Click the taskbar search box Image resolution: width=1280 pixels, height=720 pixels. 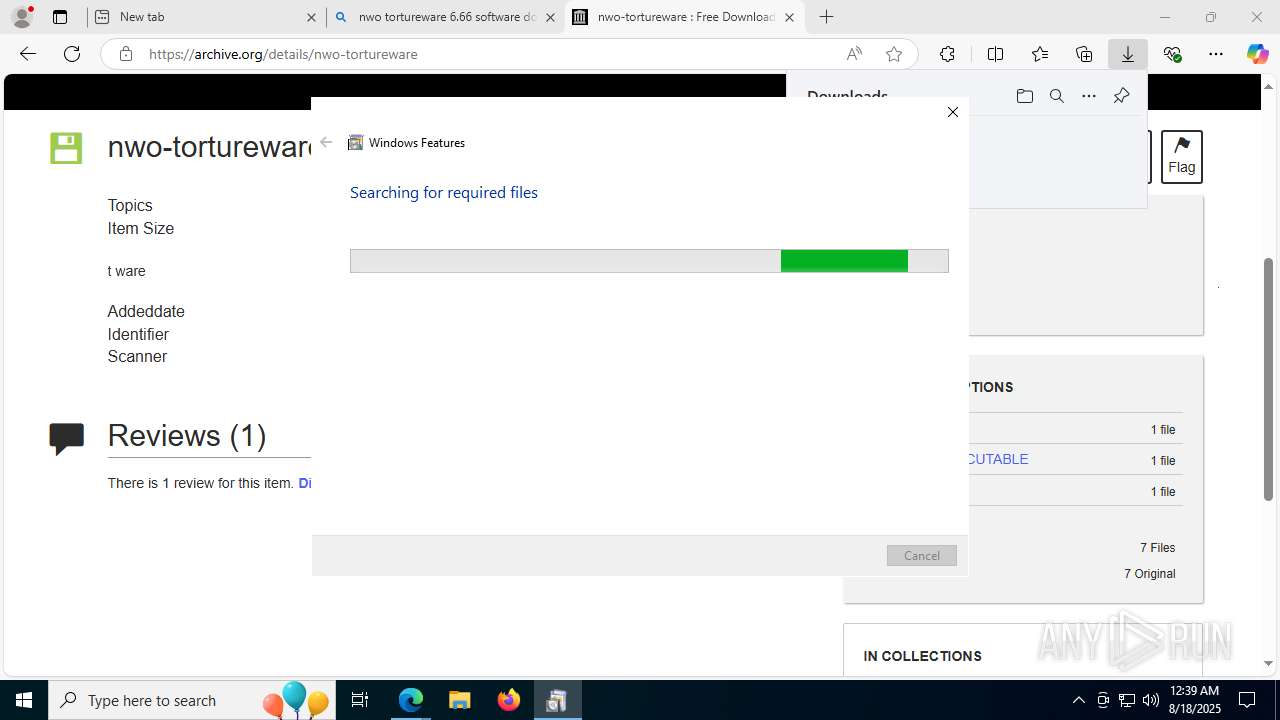[x=192, y=700]
